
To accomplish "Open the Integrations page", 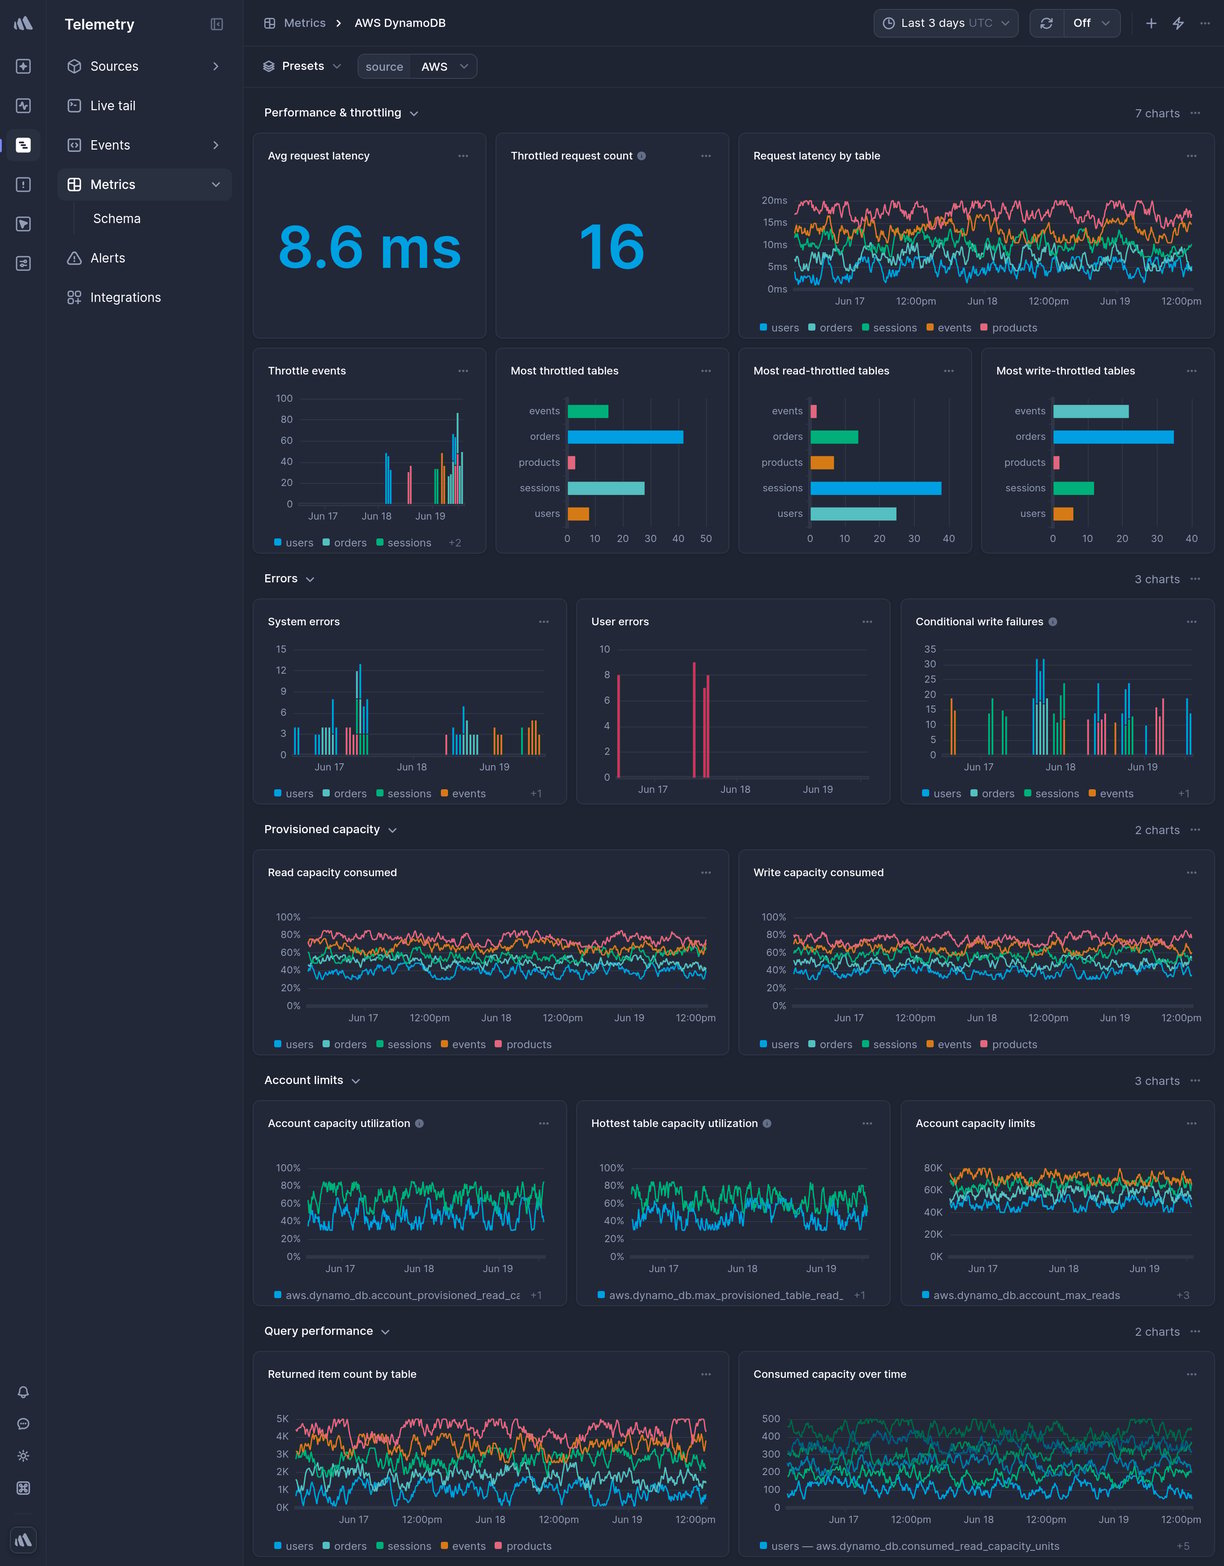I will coord(145,298).
